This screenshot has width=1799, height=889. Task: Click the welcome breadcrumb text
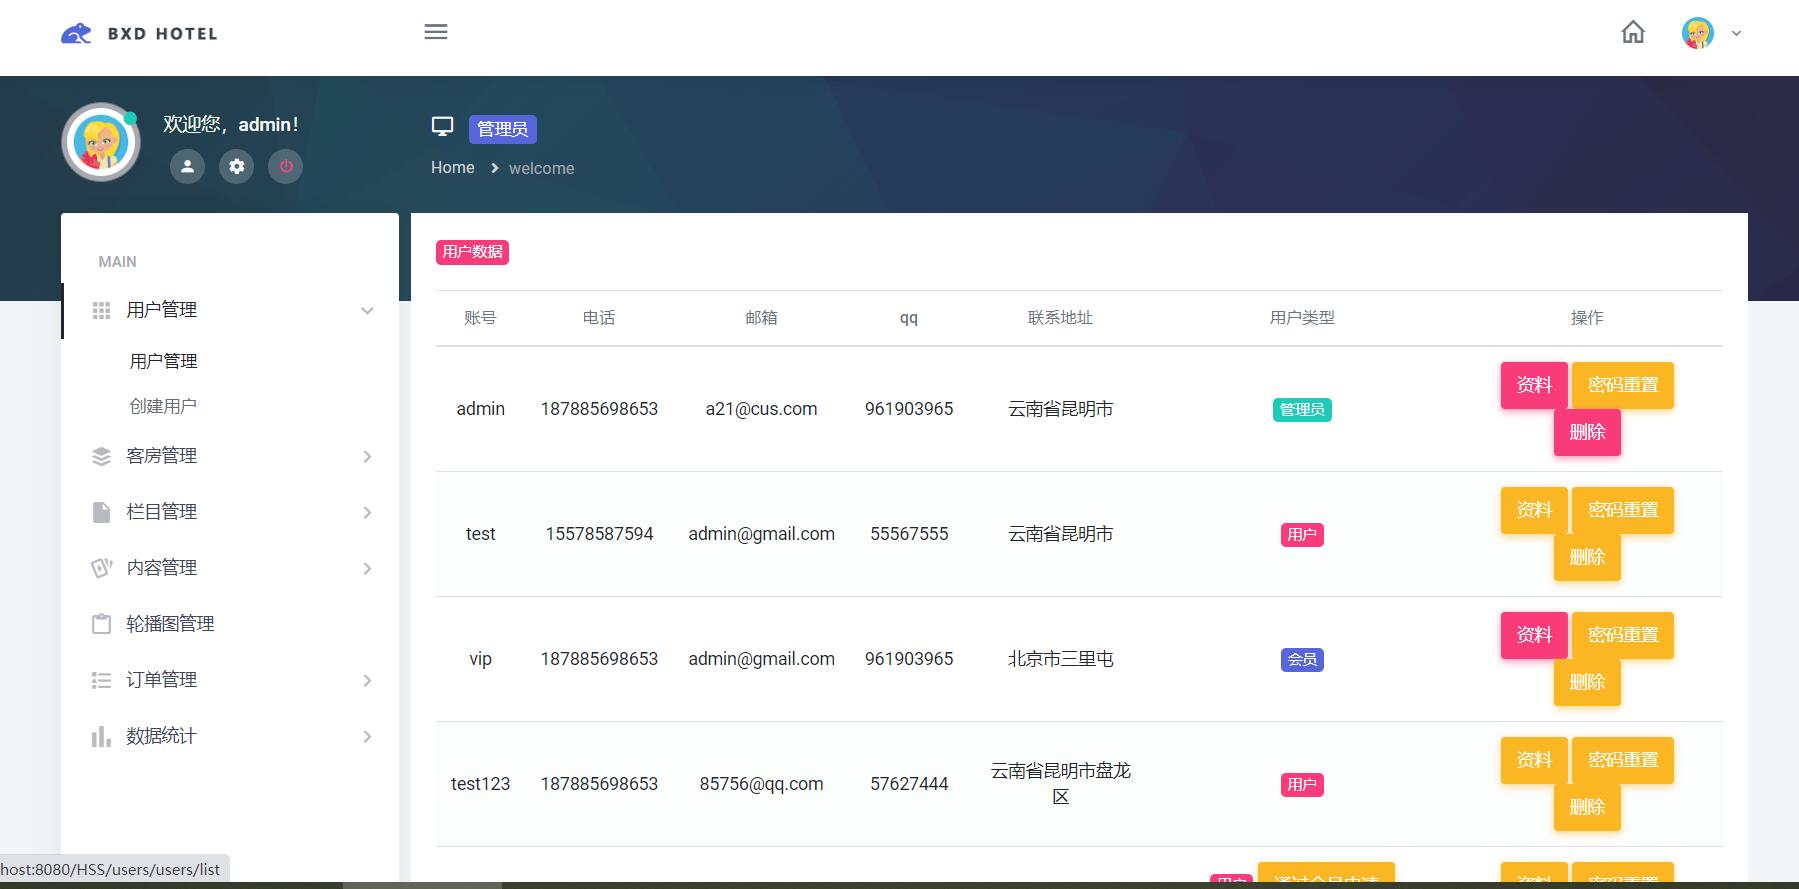(x=542, y=168)
